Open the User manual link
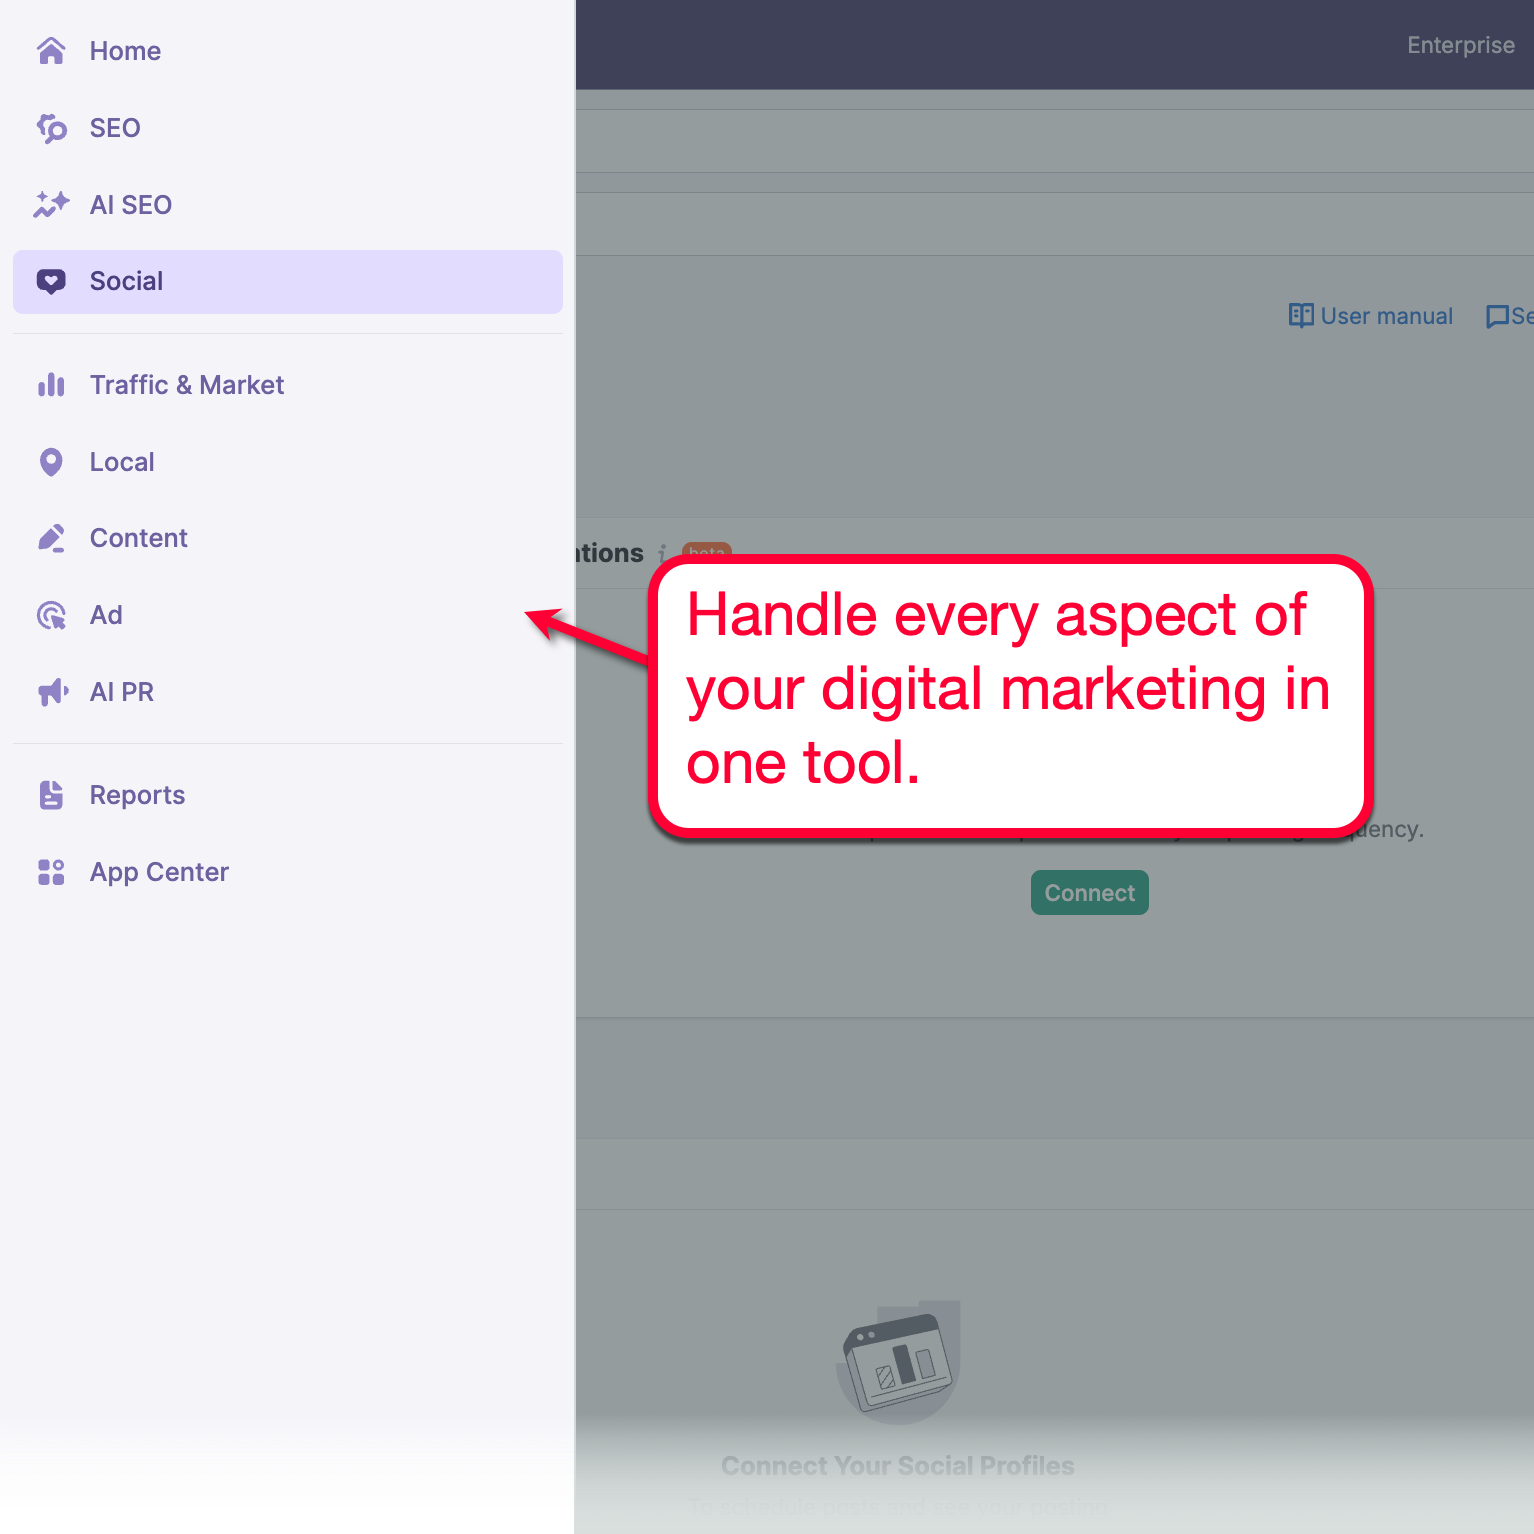Screen dimensions: 1534x1534 pos(1386,315)
